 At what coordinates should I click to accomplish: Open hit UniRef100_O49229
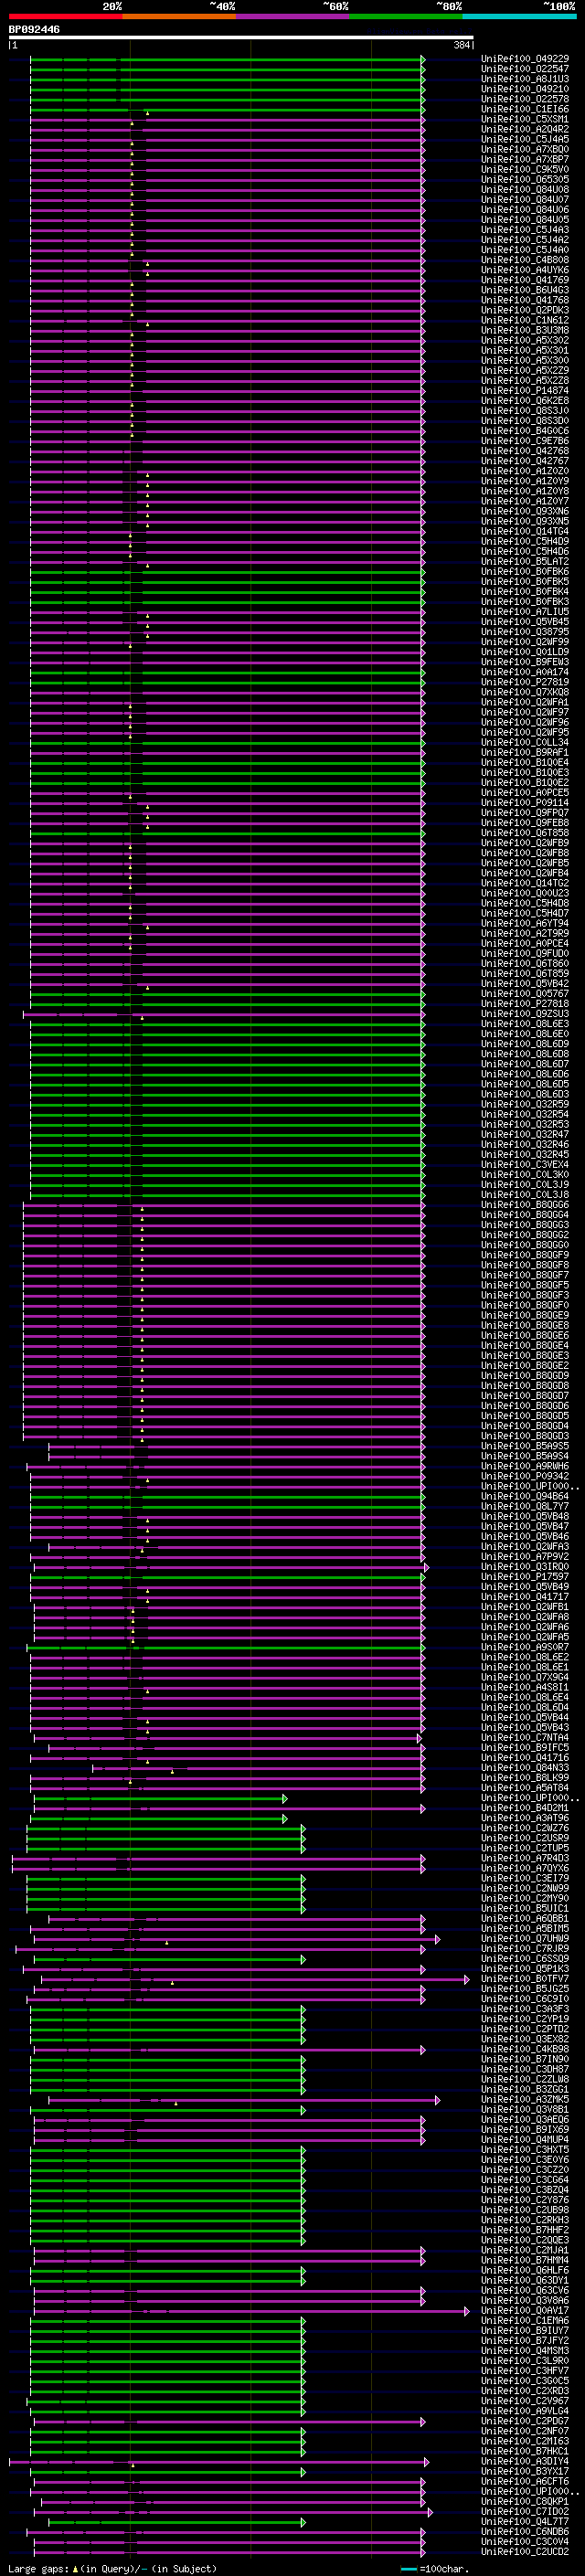[x=525, y=59]
